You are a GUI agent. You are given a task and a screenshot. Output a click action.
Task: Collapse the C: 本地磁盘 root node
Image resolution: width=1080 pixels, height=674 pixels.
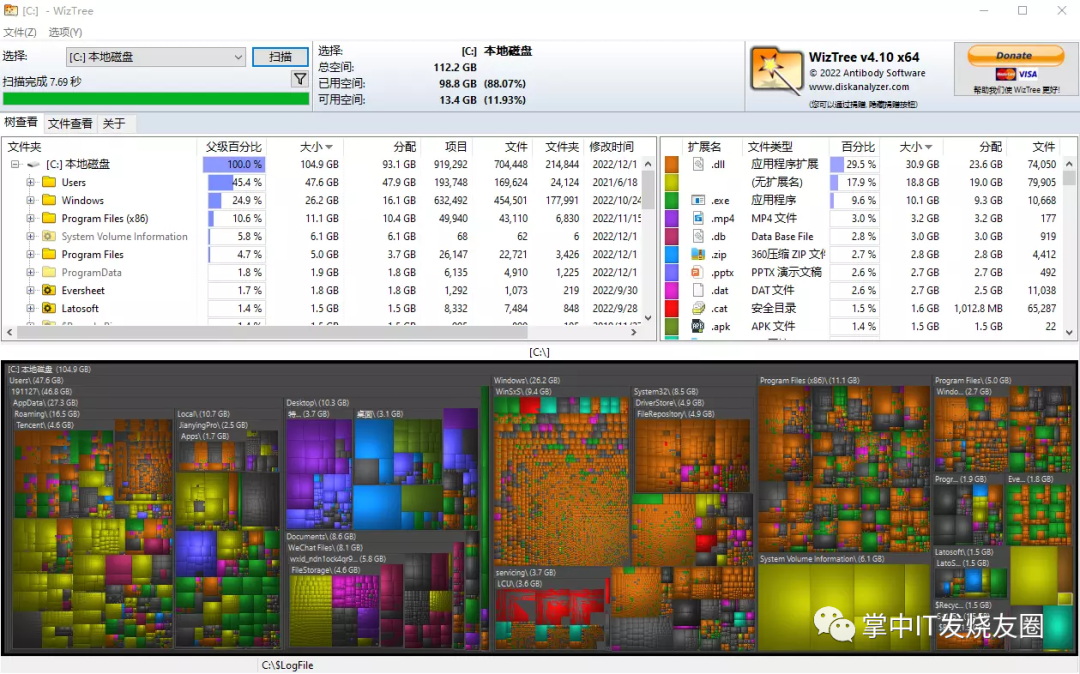pyautogui.click(x=14, y=165)
